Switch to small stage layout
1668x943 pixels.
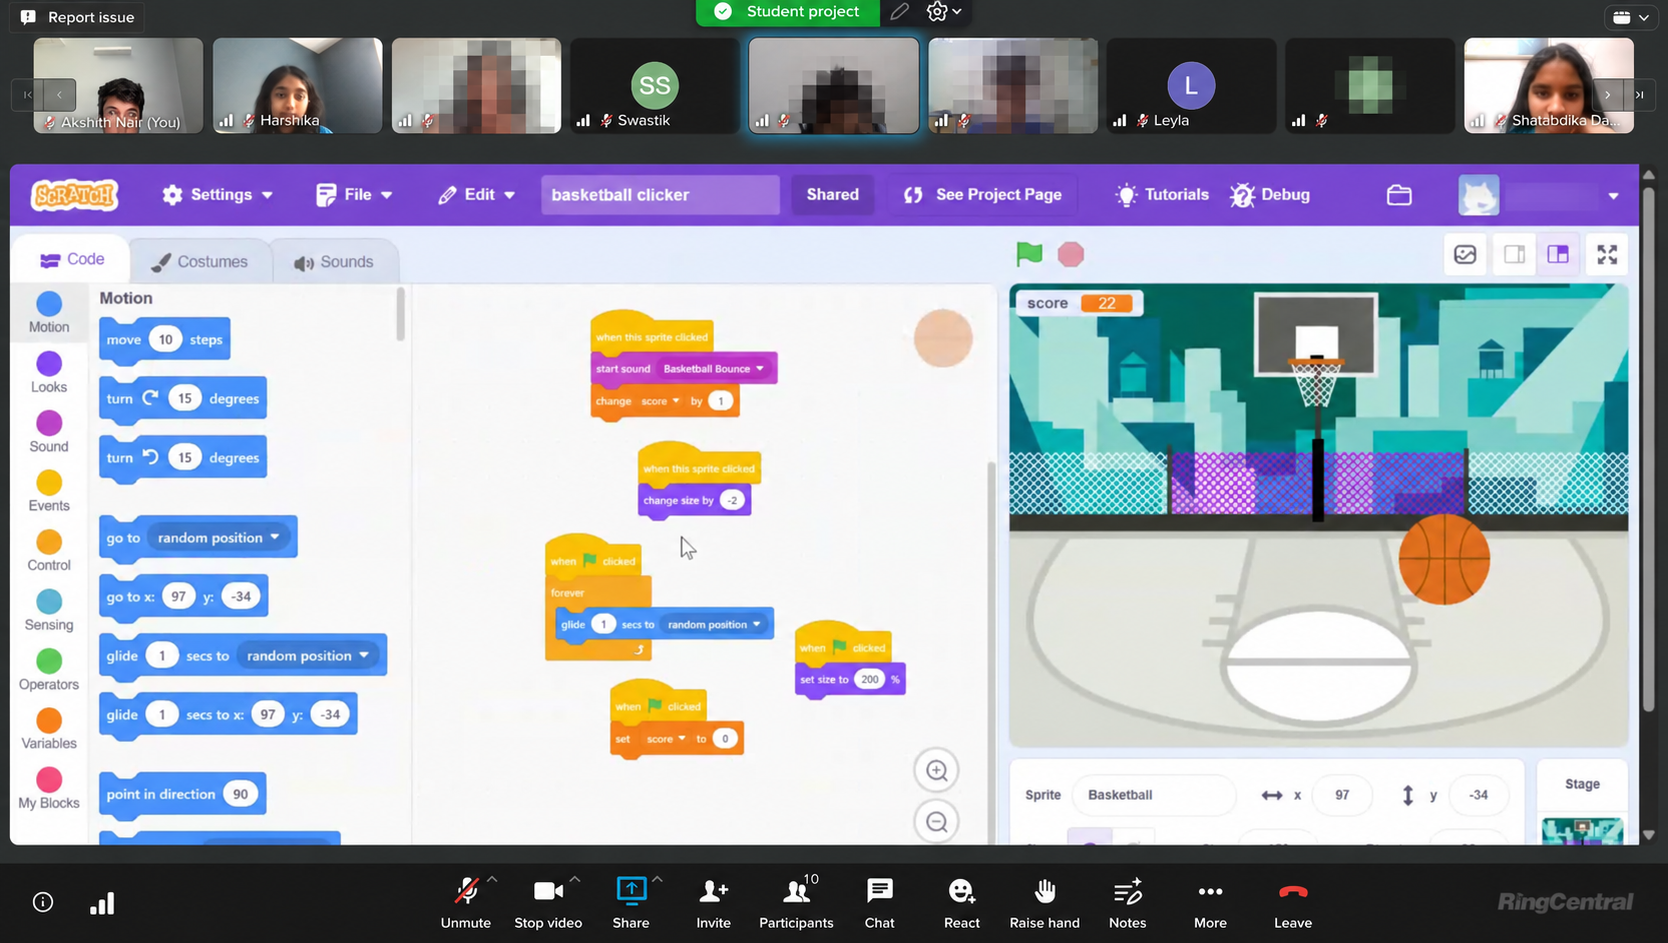(x=1515, y=254)
